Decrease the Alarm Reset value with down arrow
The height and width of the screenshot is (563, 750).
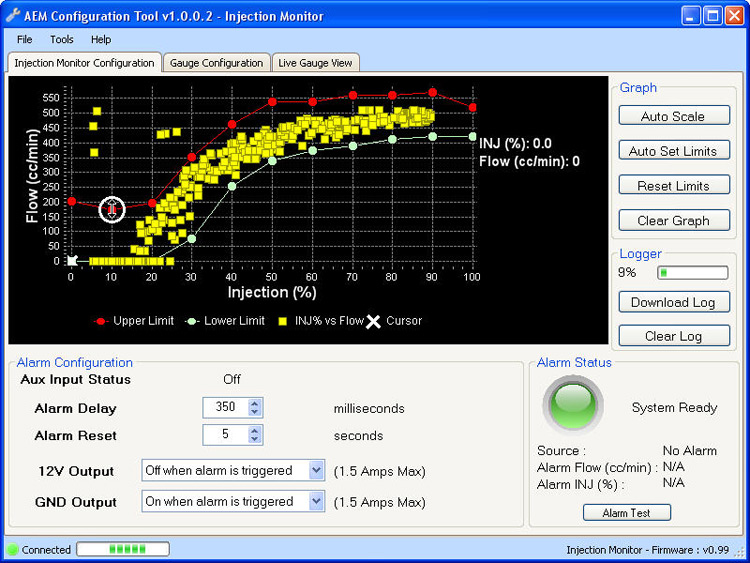click(x=255, y=440)
